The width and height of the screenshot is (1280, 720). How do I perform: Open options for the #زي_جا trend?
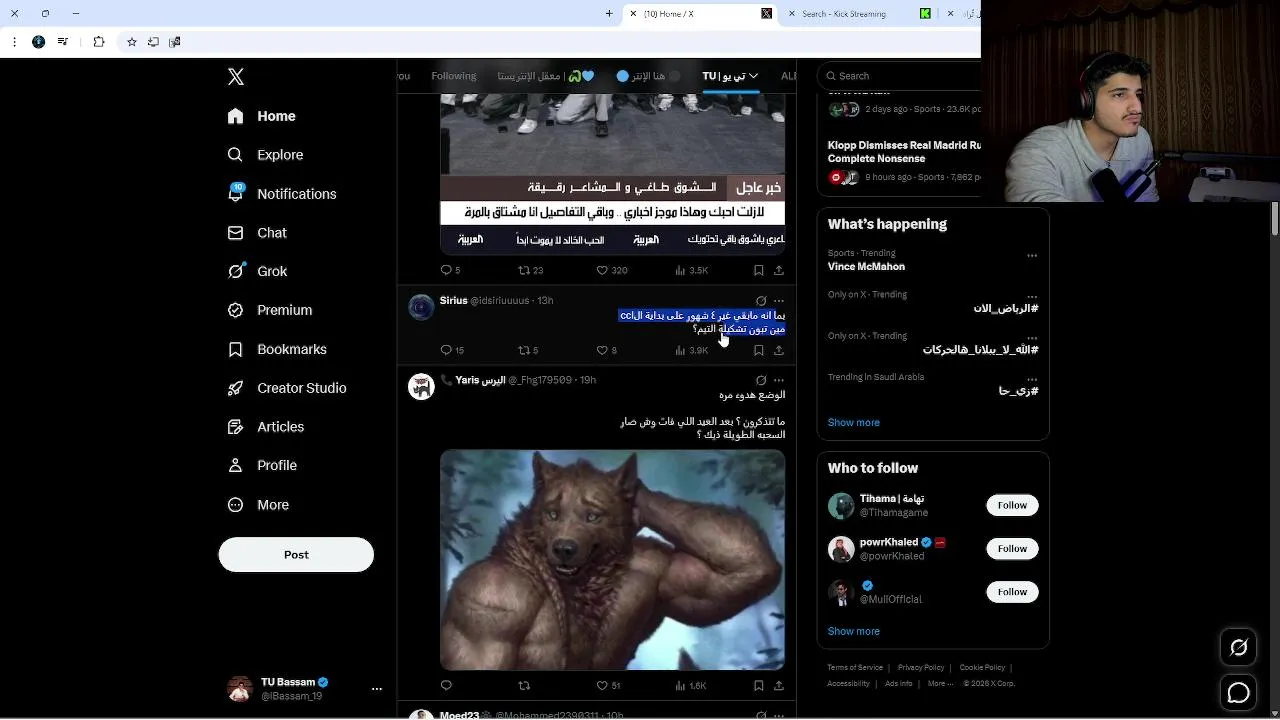(x=1032, y=380)
